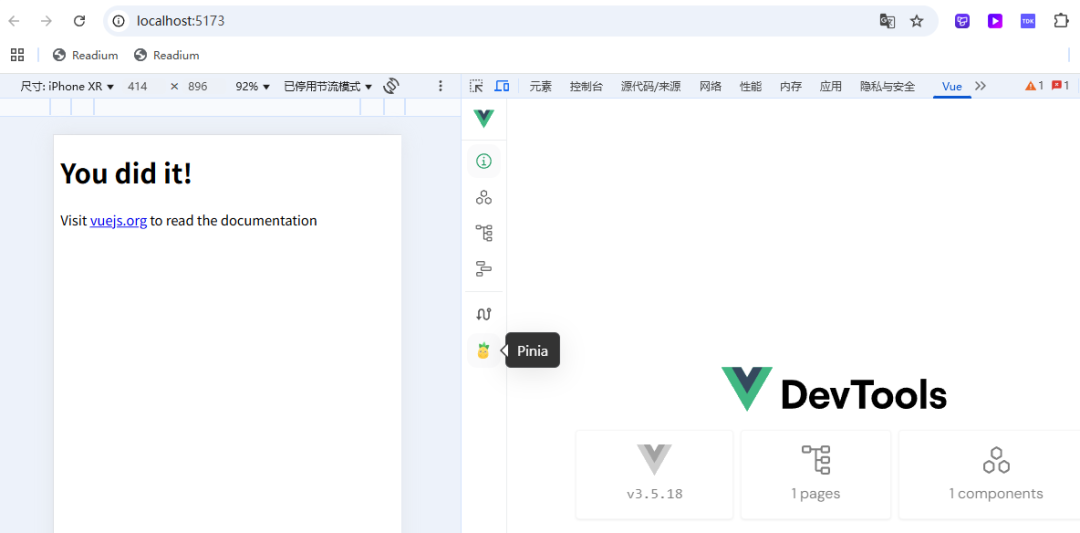
Task: Click the translate page icon in the address bar
Action: 887,21
